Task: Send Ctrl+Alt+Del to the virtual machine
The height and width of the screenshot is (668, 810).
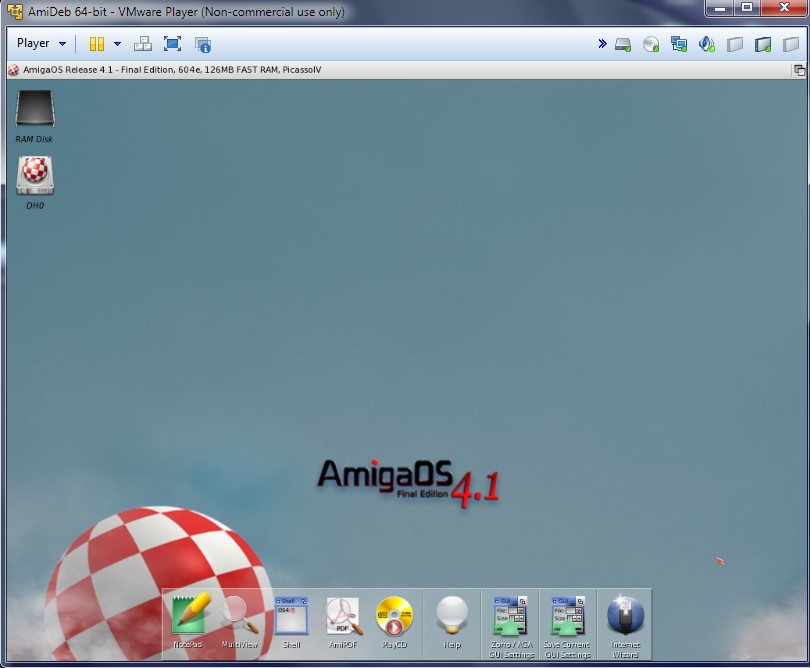Action: click(x=142, y=44)
